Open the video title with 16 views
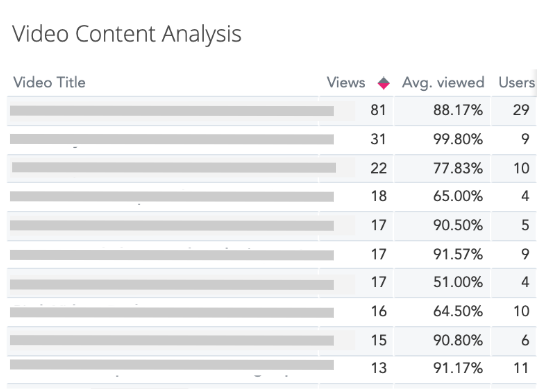Screen dimensions: 556x392 click(x=172, y=312)
